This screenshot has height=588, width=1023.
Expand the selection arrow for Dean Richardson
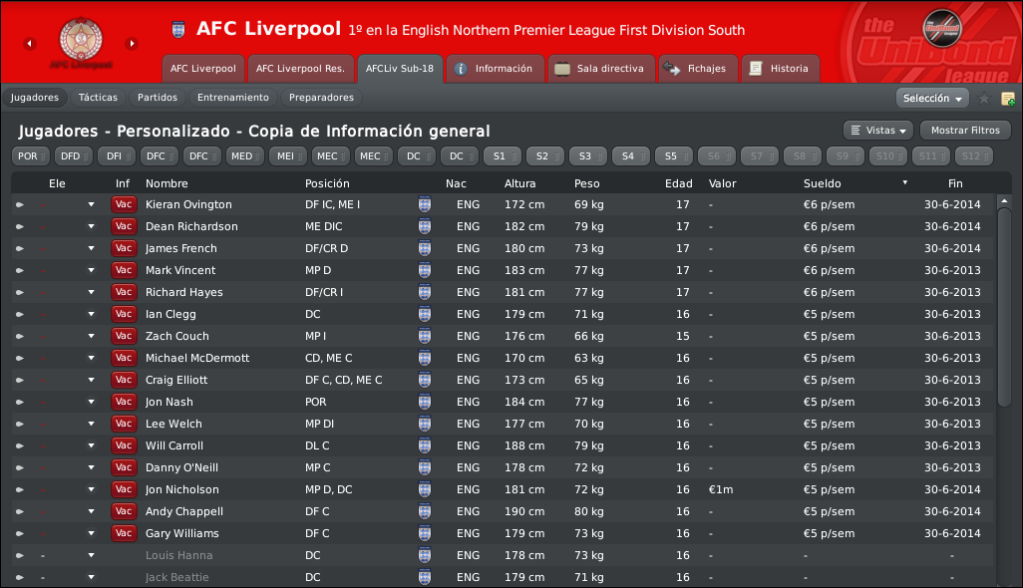(91, 226)
